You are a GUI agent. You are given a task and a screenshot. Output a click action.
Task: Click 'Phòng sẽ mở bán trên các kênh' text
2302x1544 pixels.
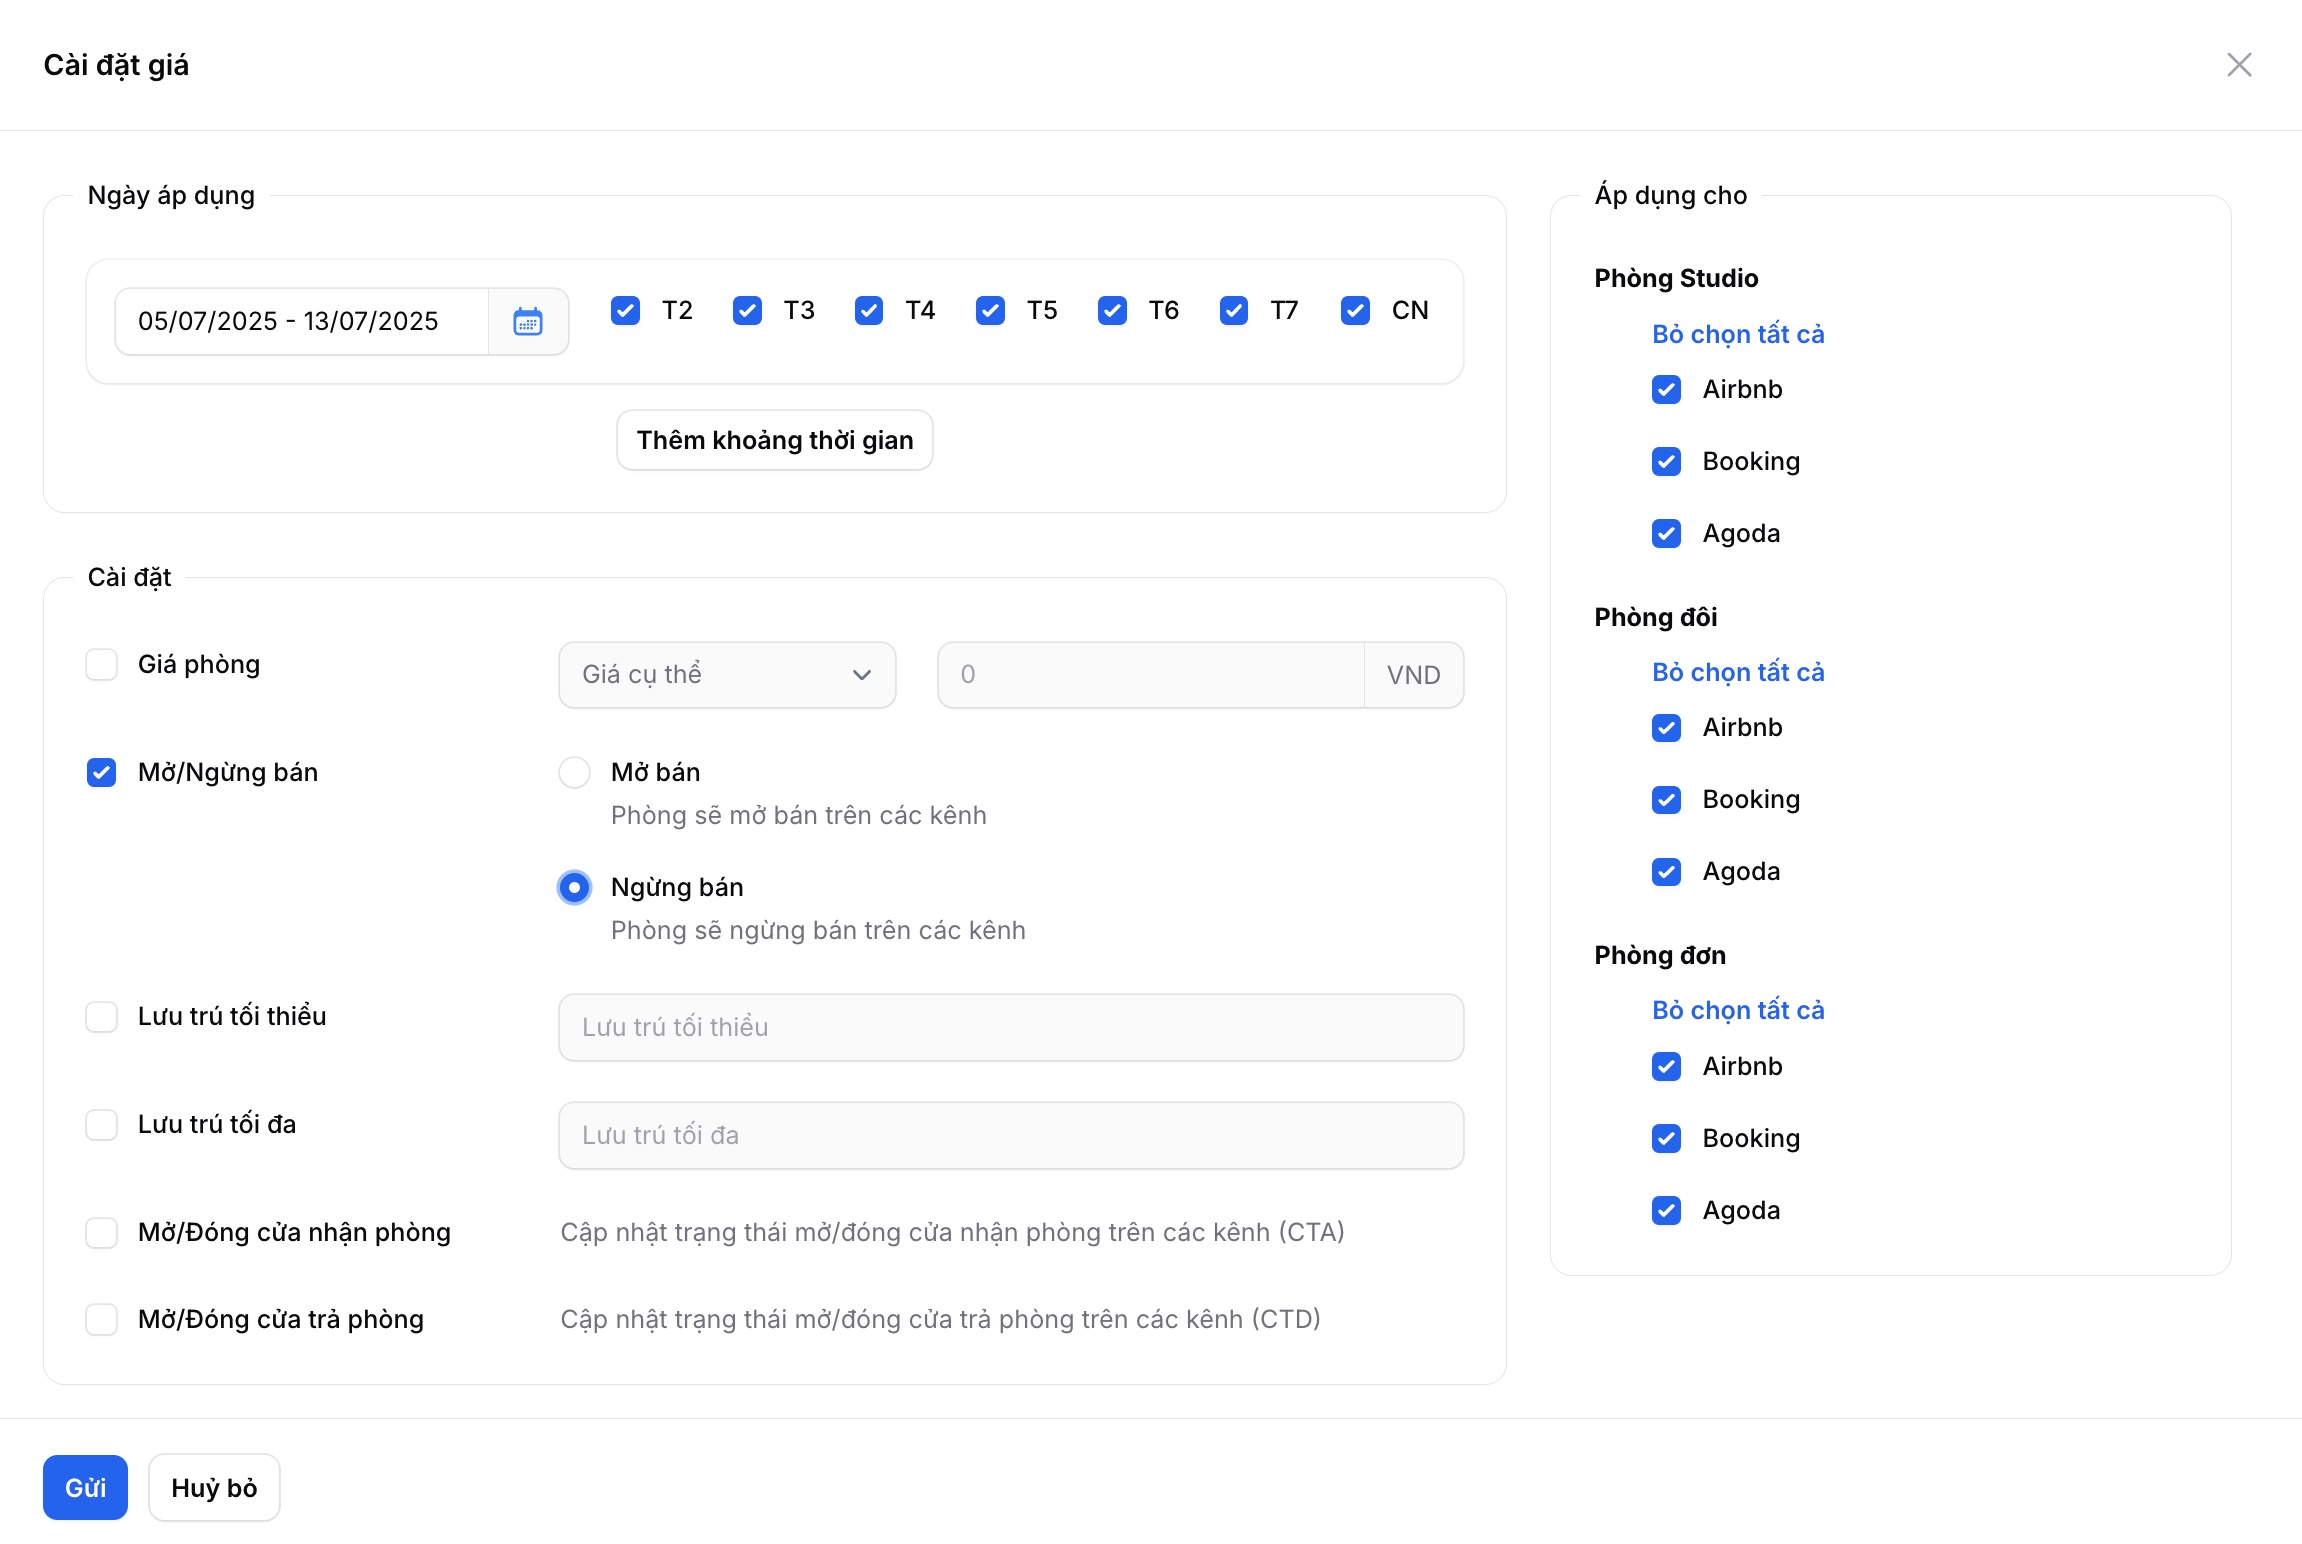click(799, 815)
